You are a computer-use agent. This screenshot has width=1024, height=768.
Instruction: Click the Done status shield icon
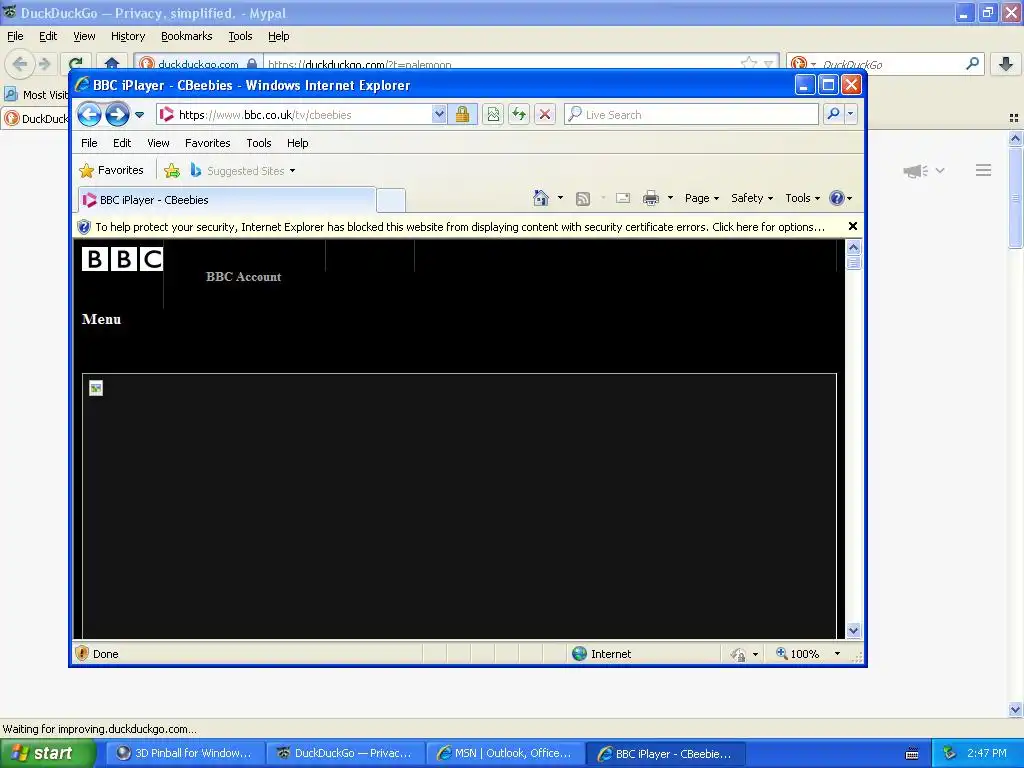click(x=82, y=653)
